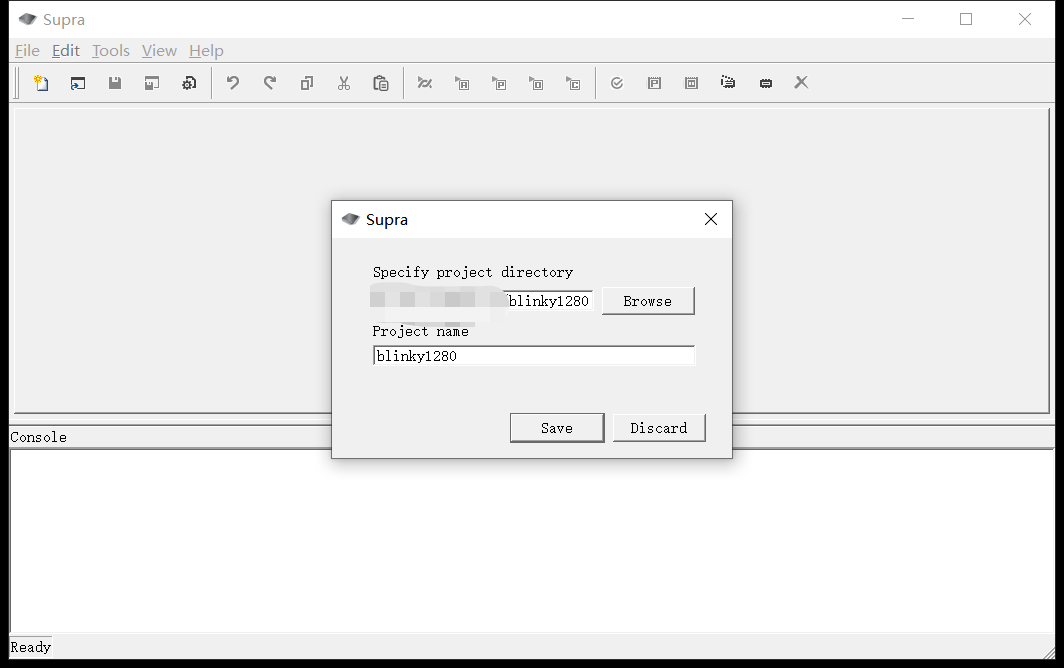Screen dimensions: 1064x668
Task: Click the Save floppy disk icon
Action: [115, 83]
